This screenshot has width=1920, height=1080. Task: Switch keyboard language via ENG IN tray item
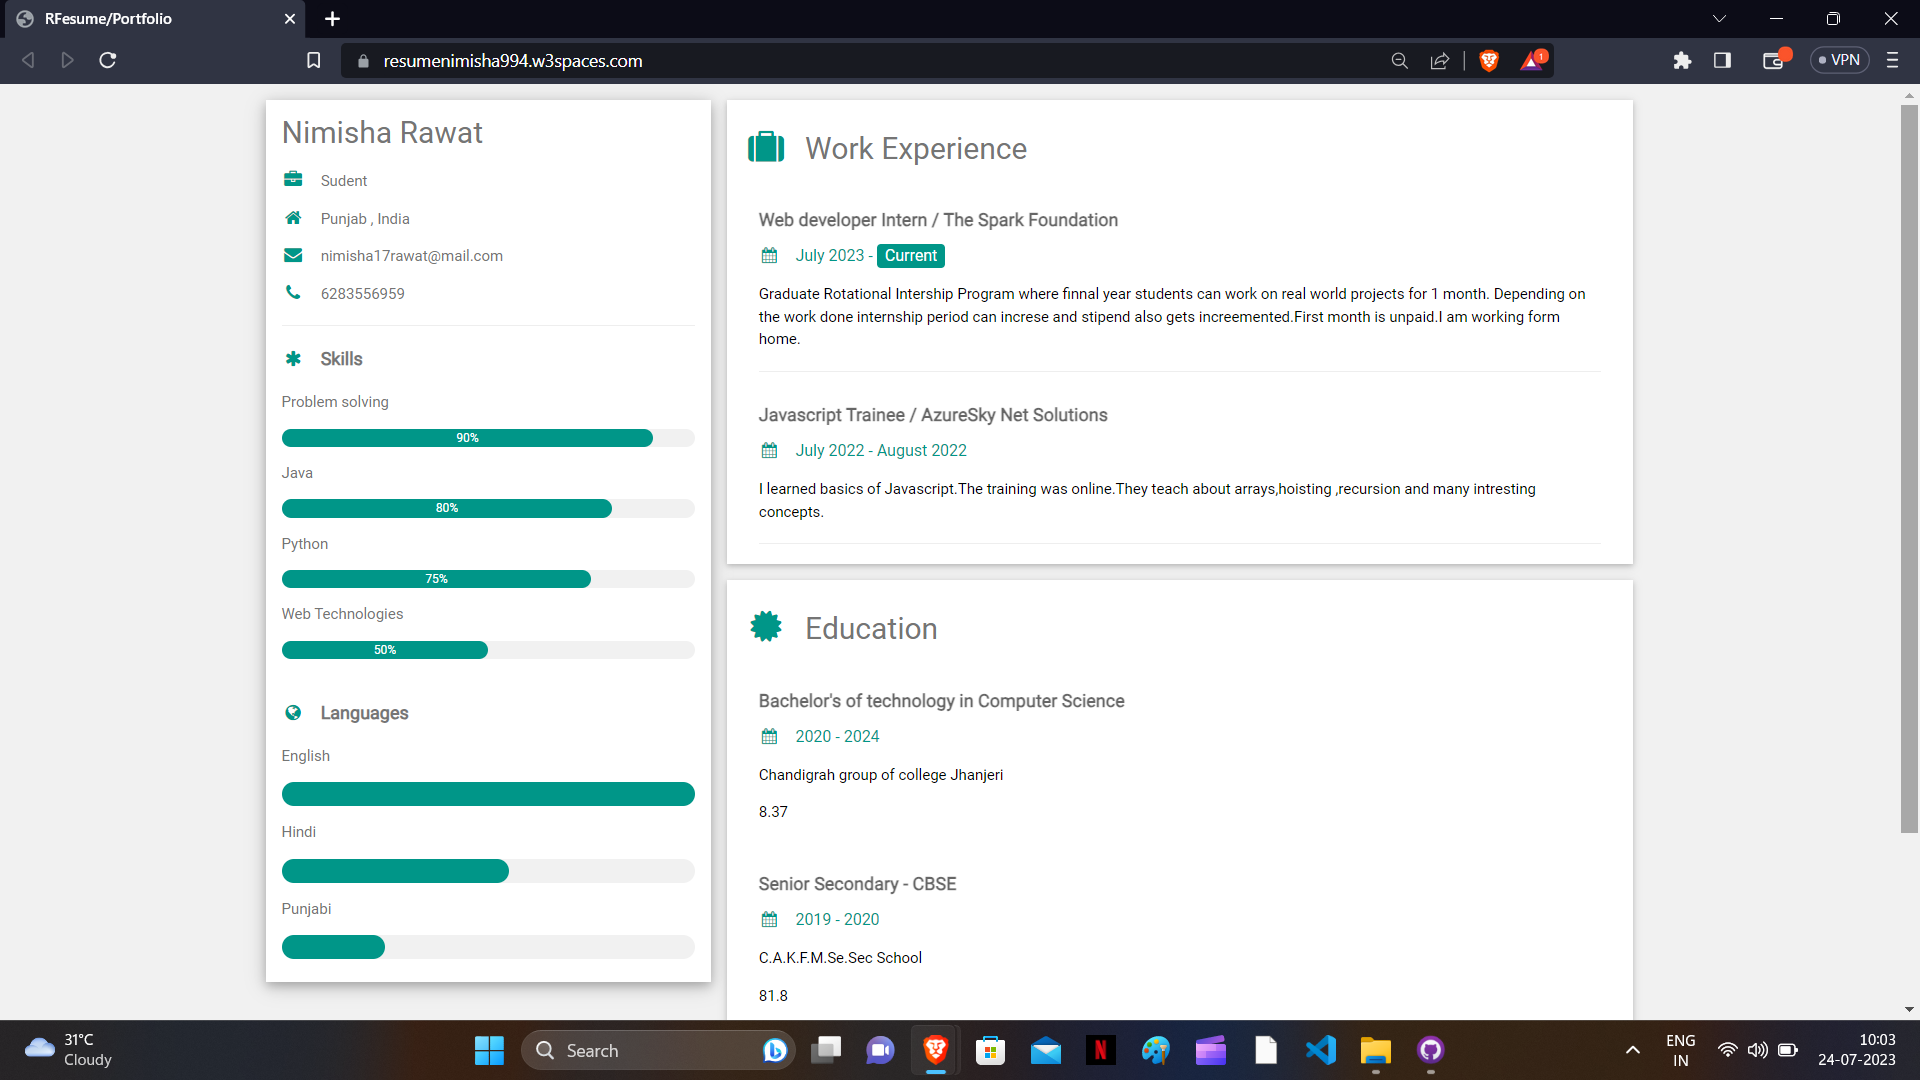tap(1680, 1050)
